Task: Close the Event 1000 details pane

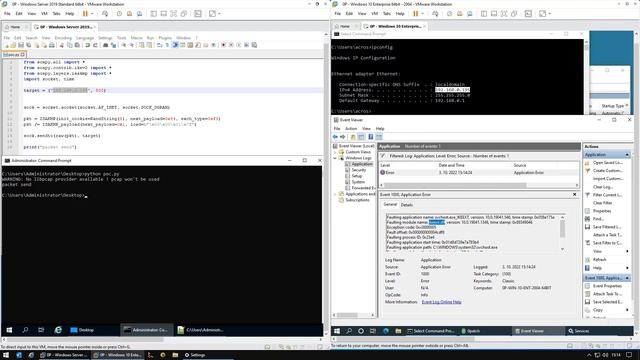Action: coord(574,195)
